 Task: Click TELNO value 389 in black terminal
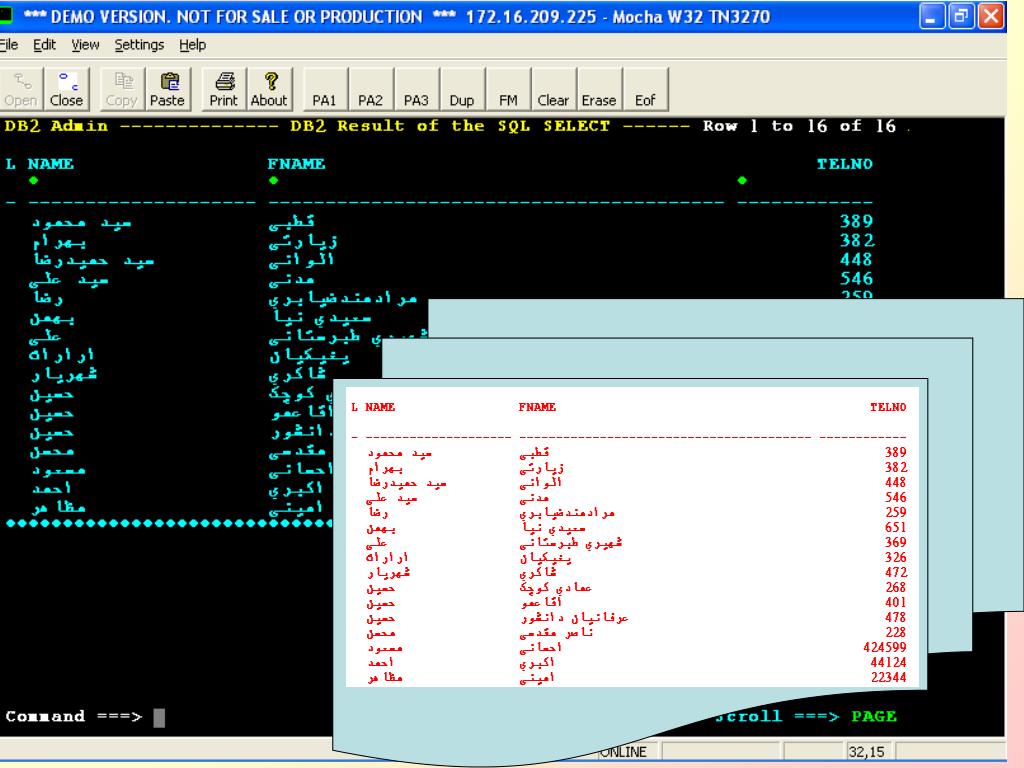pyautogui.click(x=856, y=221)
